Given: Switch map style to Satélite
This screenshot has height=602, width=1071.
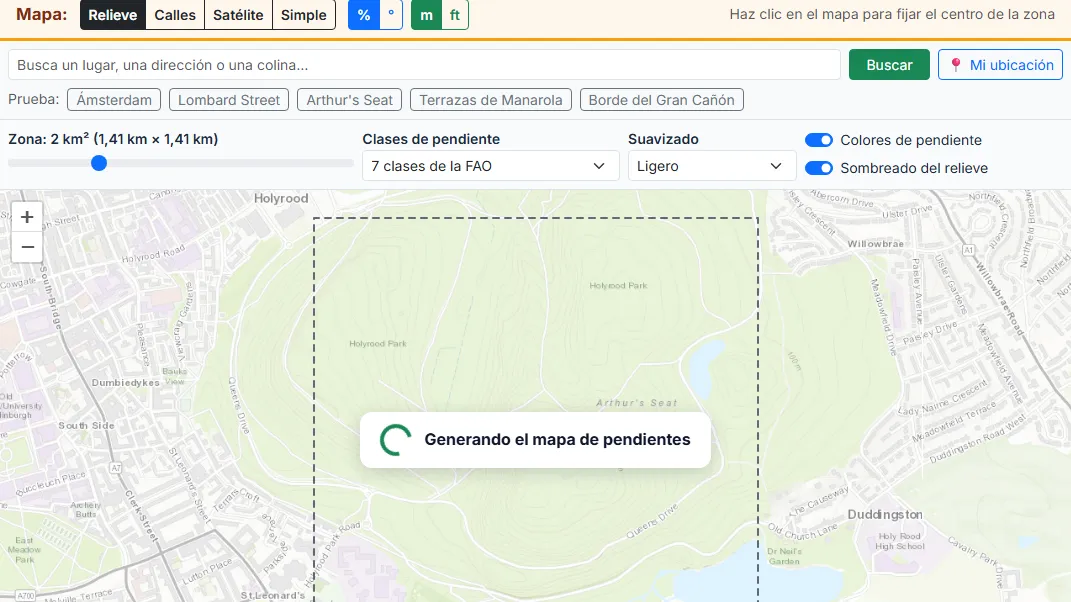Looking at the screenshot, I should coord(238,15).
